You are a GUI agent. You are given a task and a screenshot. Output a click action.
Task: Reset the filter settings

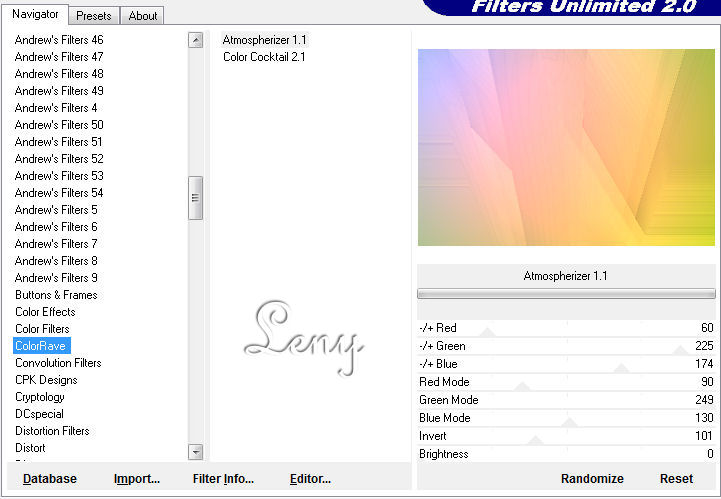[x=676, y=479]
